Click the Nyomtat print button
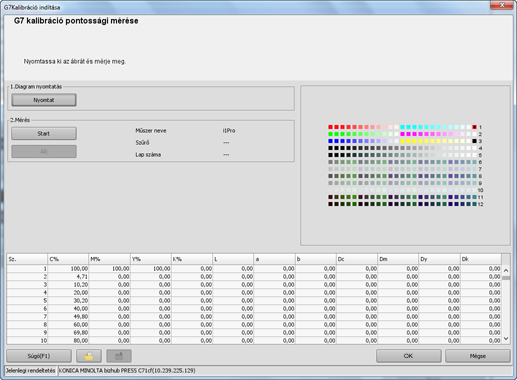The height and width of the screenshot is (380, 517). [44, 100]
